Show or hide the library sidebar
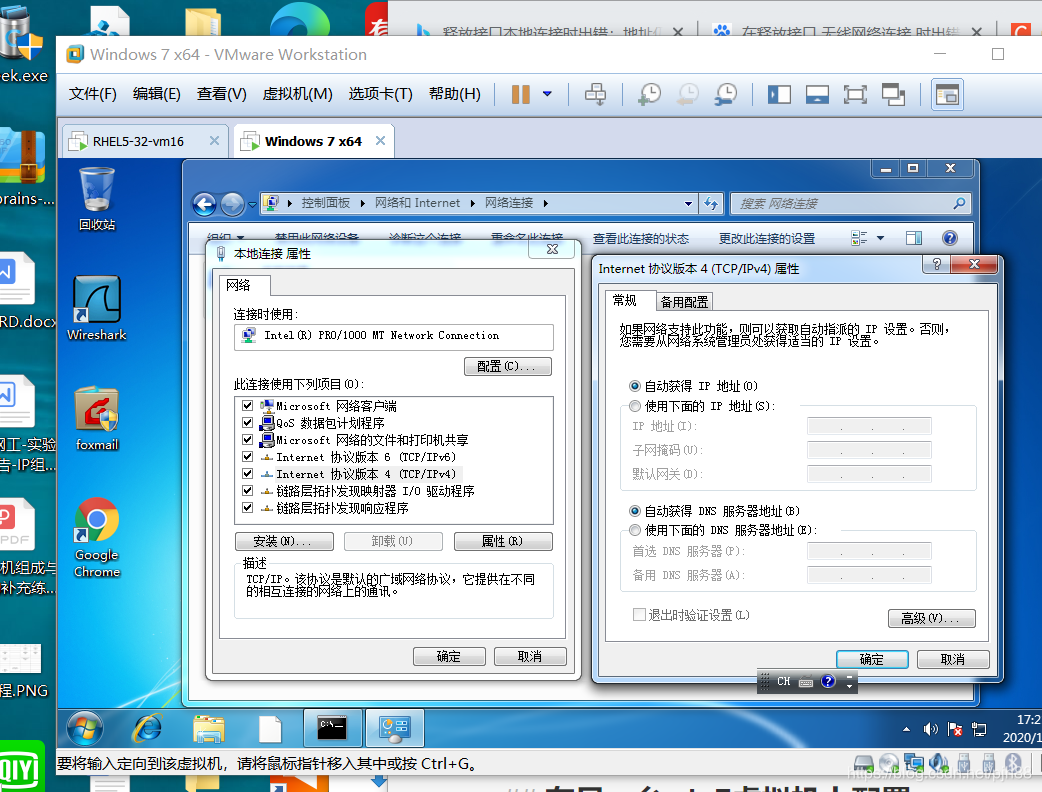Viewport: 1042px width, 792px height. pos(779,94)
